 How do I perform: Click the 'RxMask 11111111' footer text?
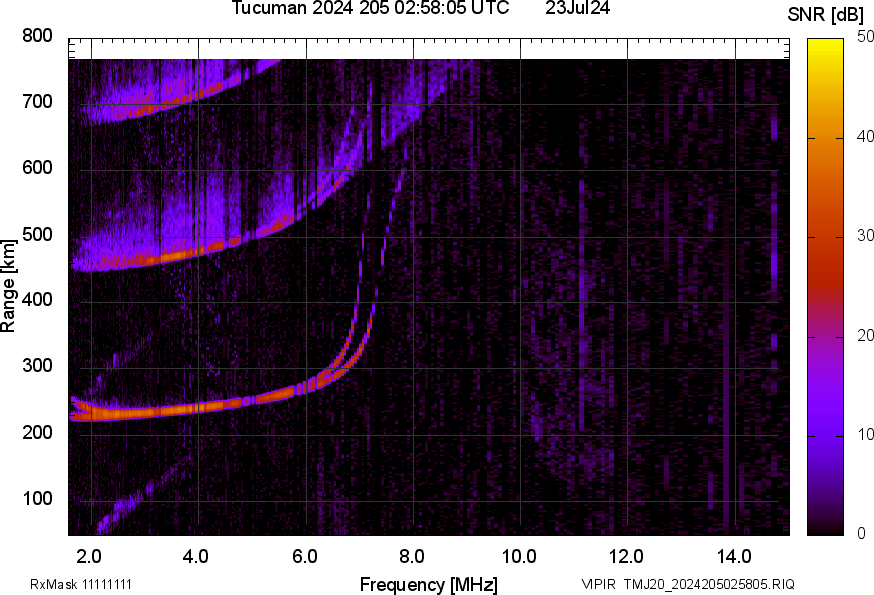(x=81, y=584)
